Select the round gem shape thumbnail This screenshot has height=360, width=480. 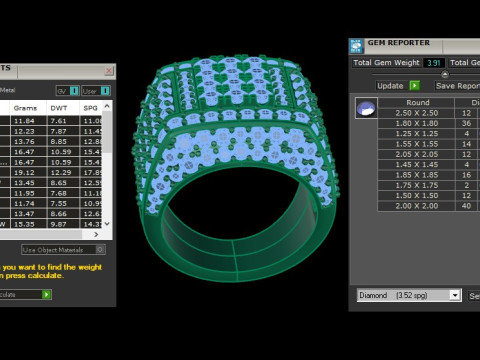coord(366,108)
